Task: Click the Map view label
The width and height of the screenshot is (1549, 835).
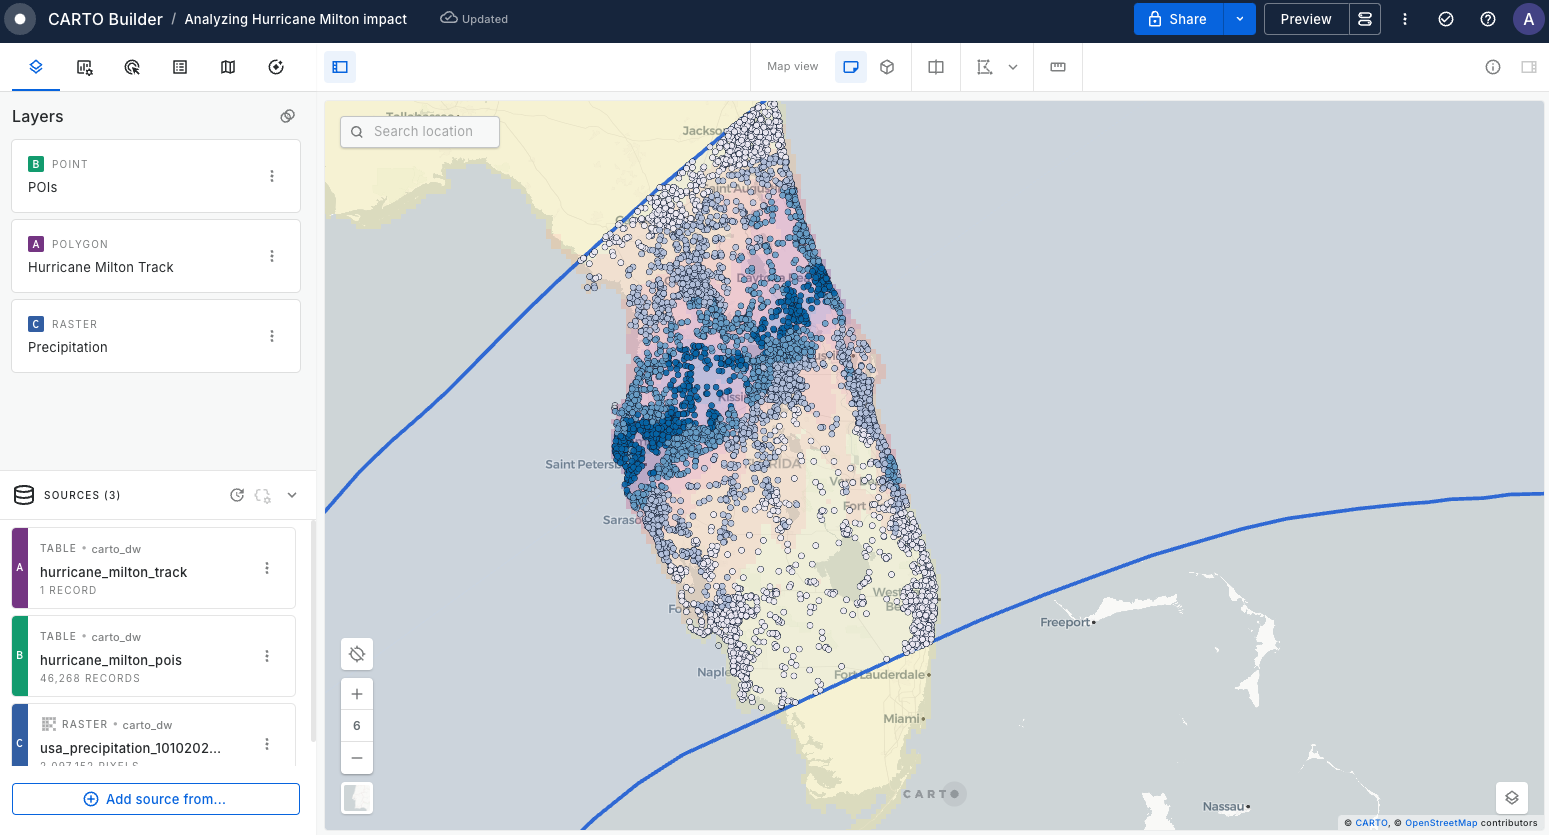Action: click(793, 67)
